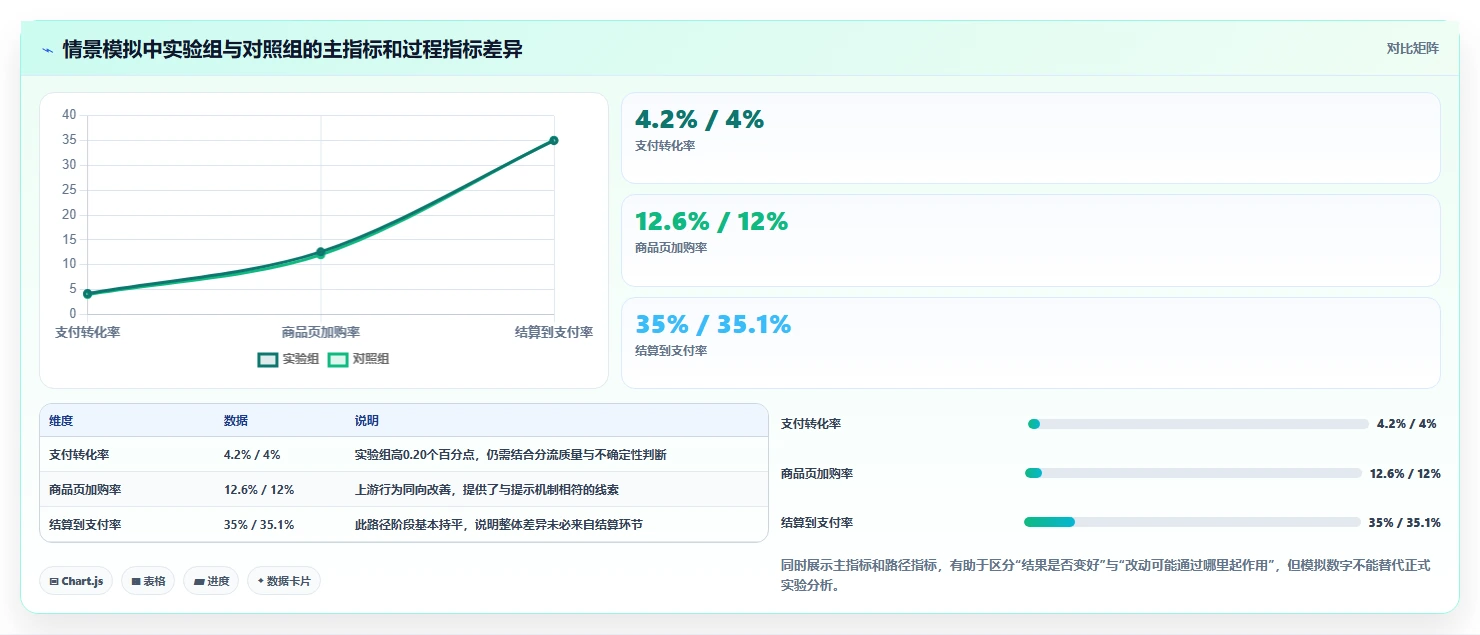Select the 4.2% / 4% stat card
This screenshot has width=1480, height=635.
pos(1031,138)
